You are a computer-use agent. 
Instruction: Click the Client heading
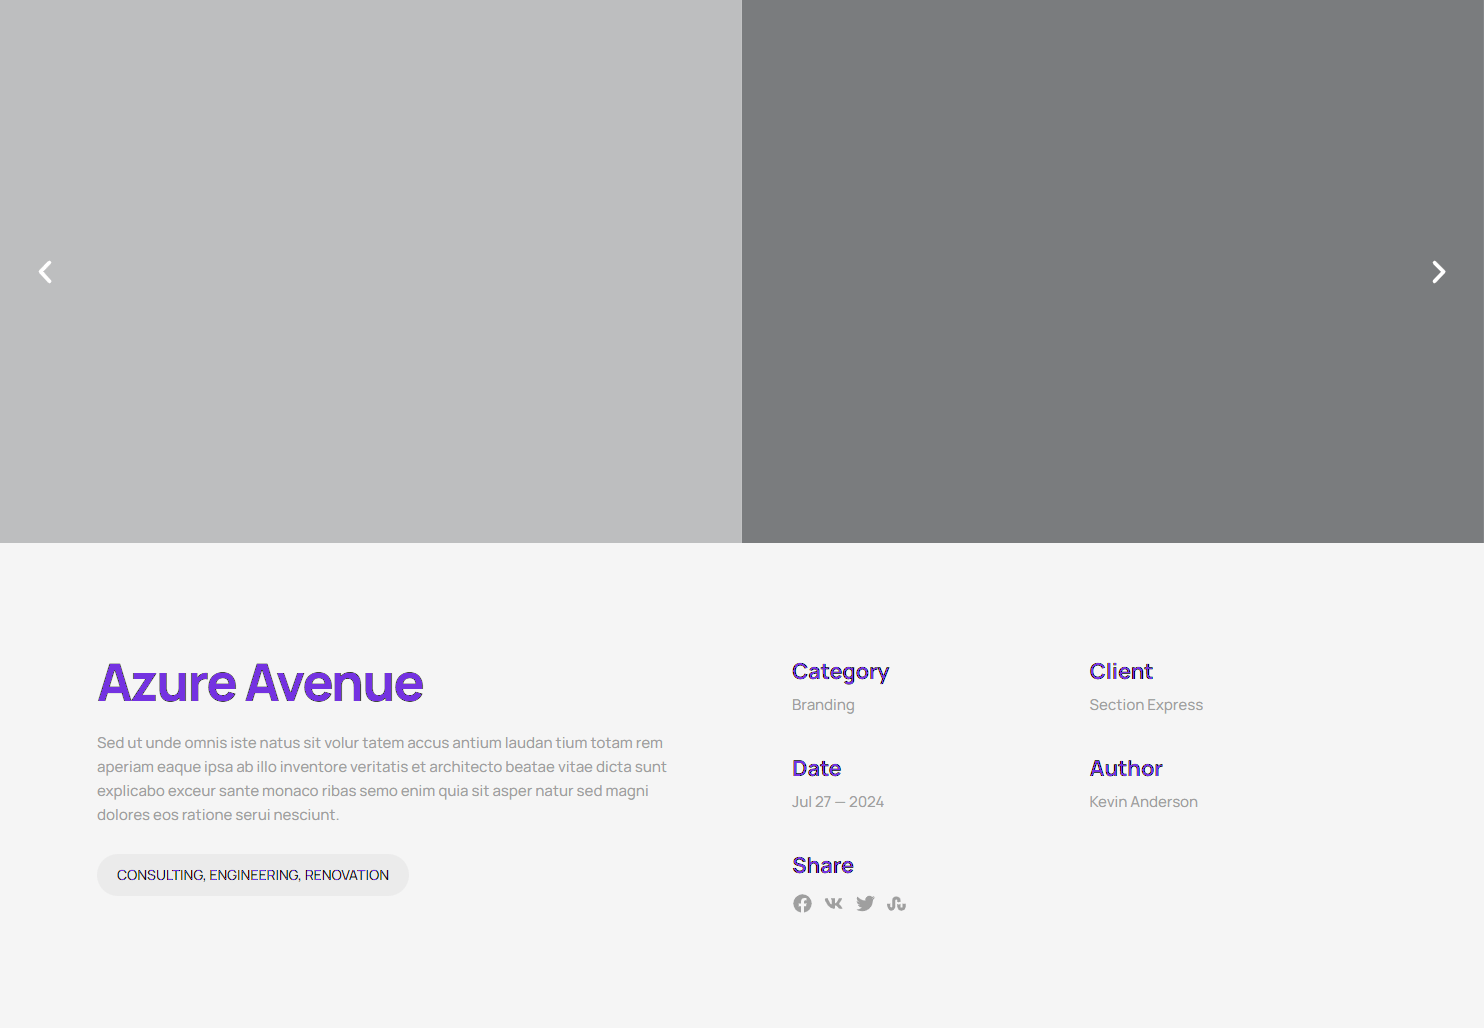[x=1121, y=672]
